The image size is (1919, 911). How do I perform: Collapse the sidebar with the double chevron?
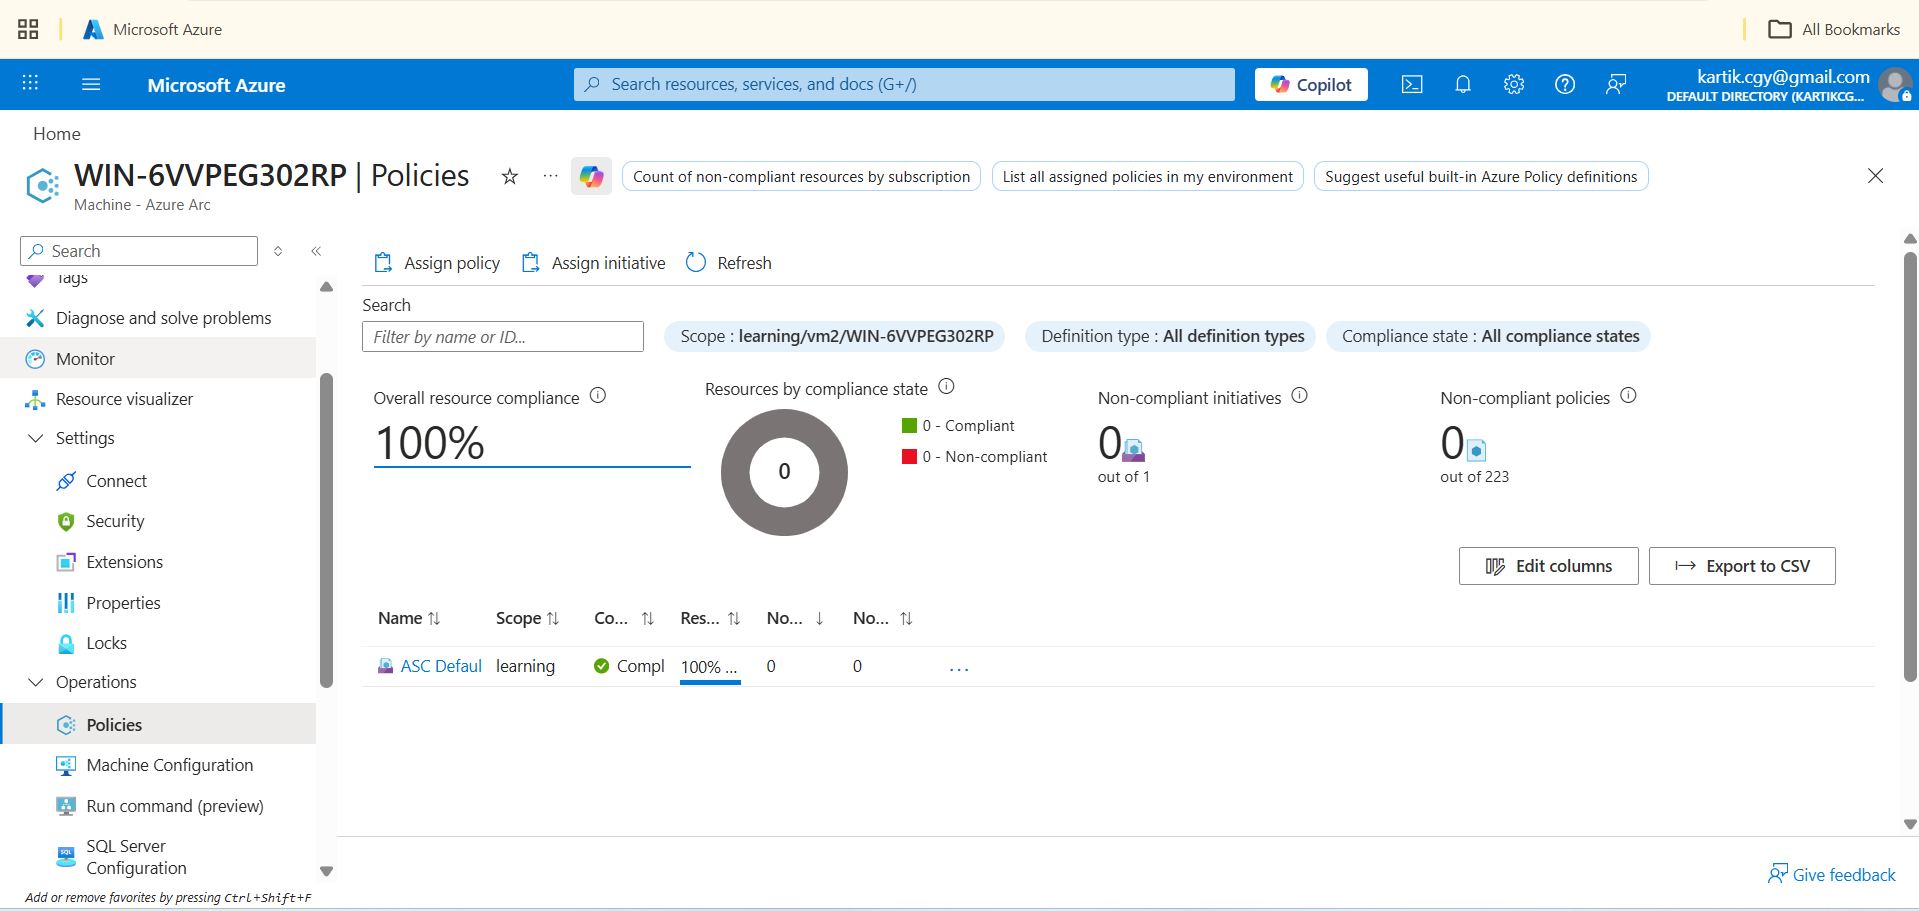(x=316, y=251)
